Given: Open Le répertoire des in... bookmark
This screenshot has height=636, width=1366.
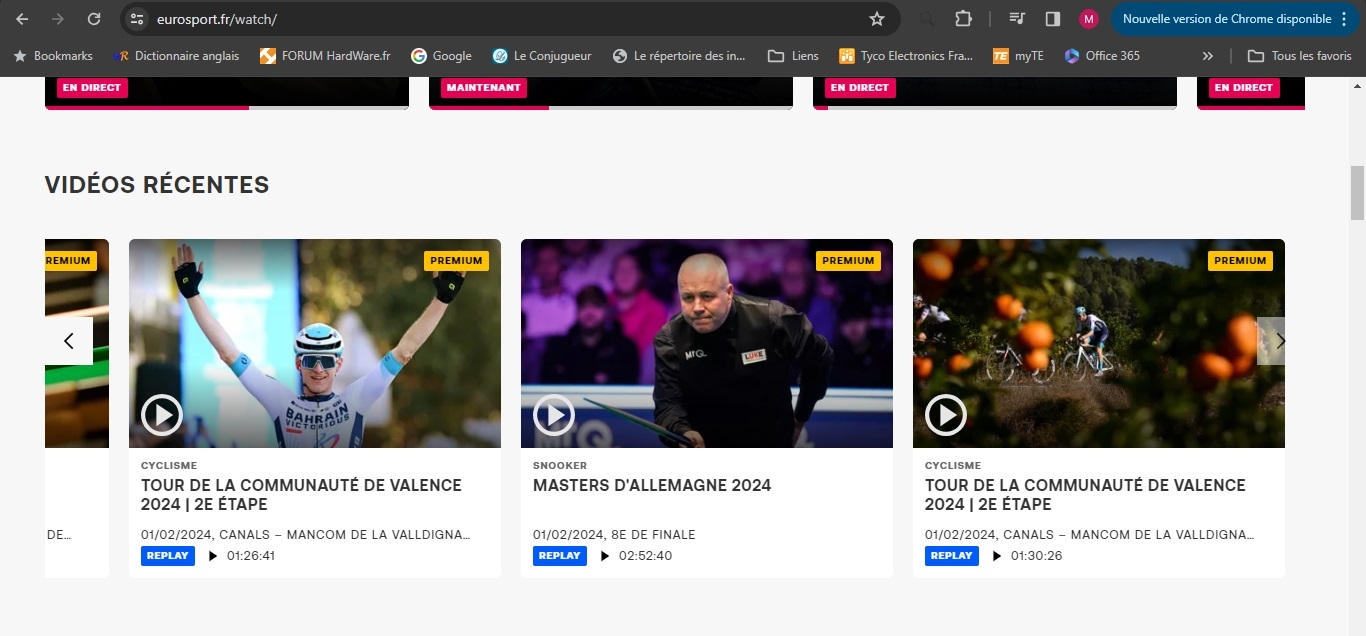Looking at the screenshot, I should point(679,56).
